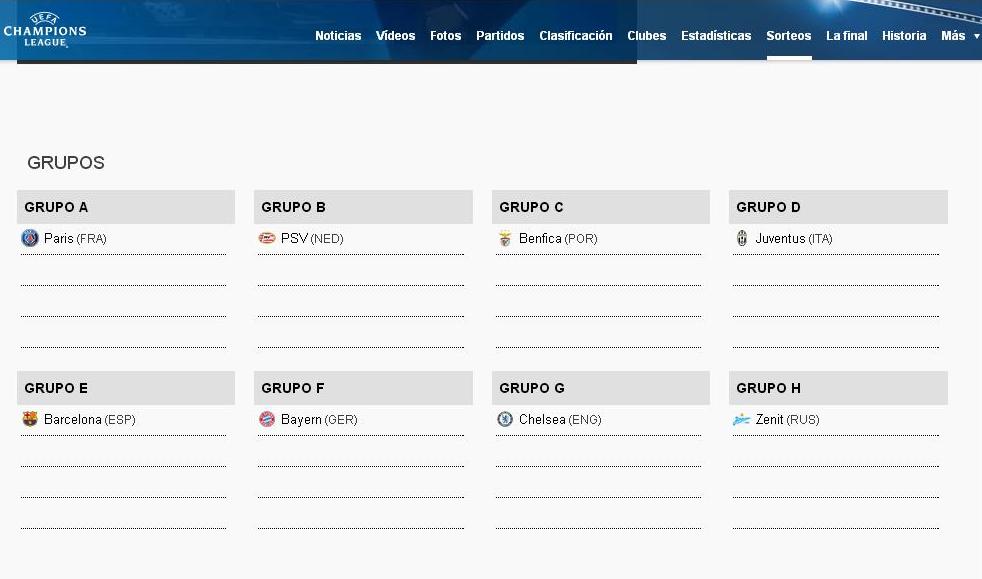Open the Vídeos section

click(x=395, y=36)
